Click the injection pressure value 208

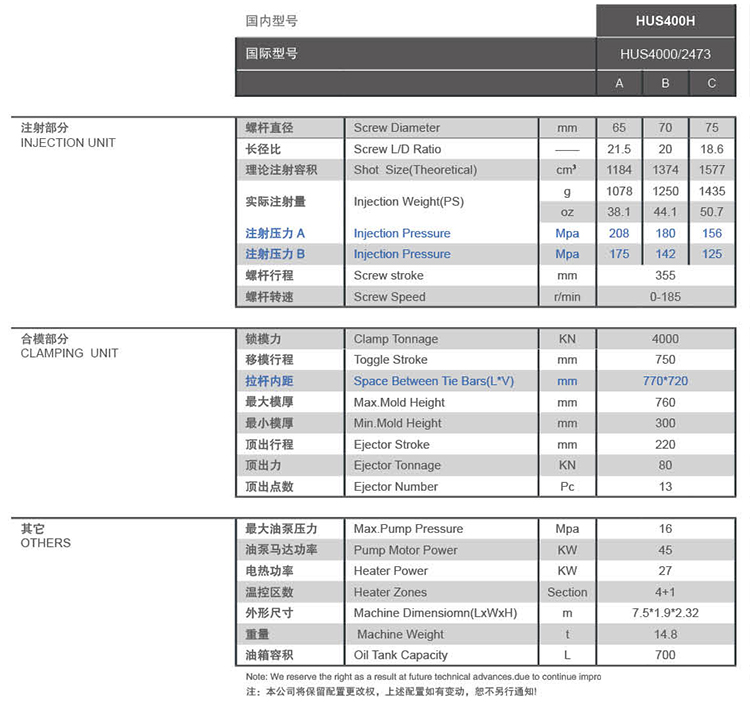[x=619, y=233]
